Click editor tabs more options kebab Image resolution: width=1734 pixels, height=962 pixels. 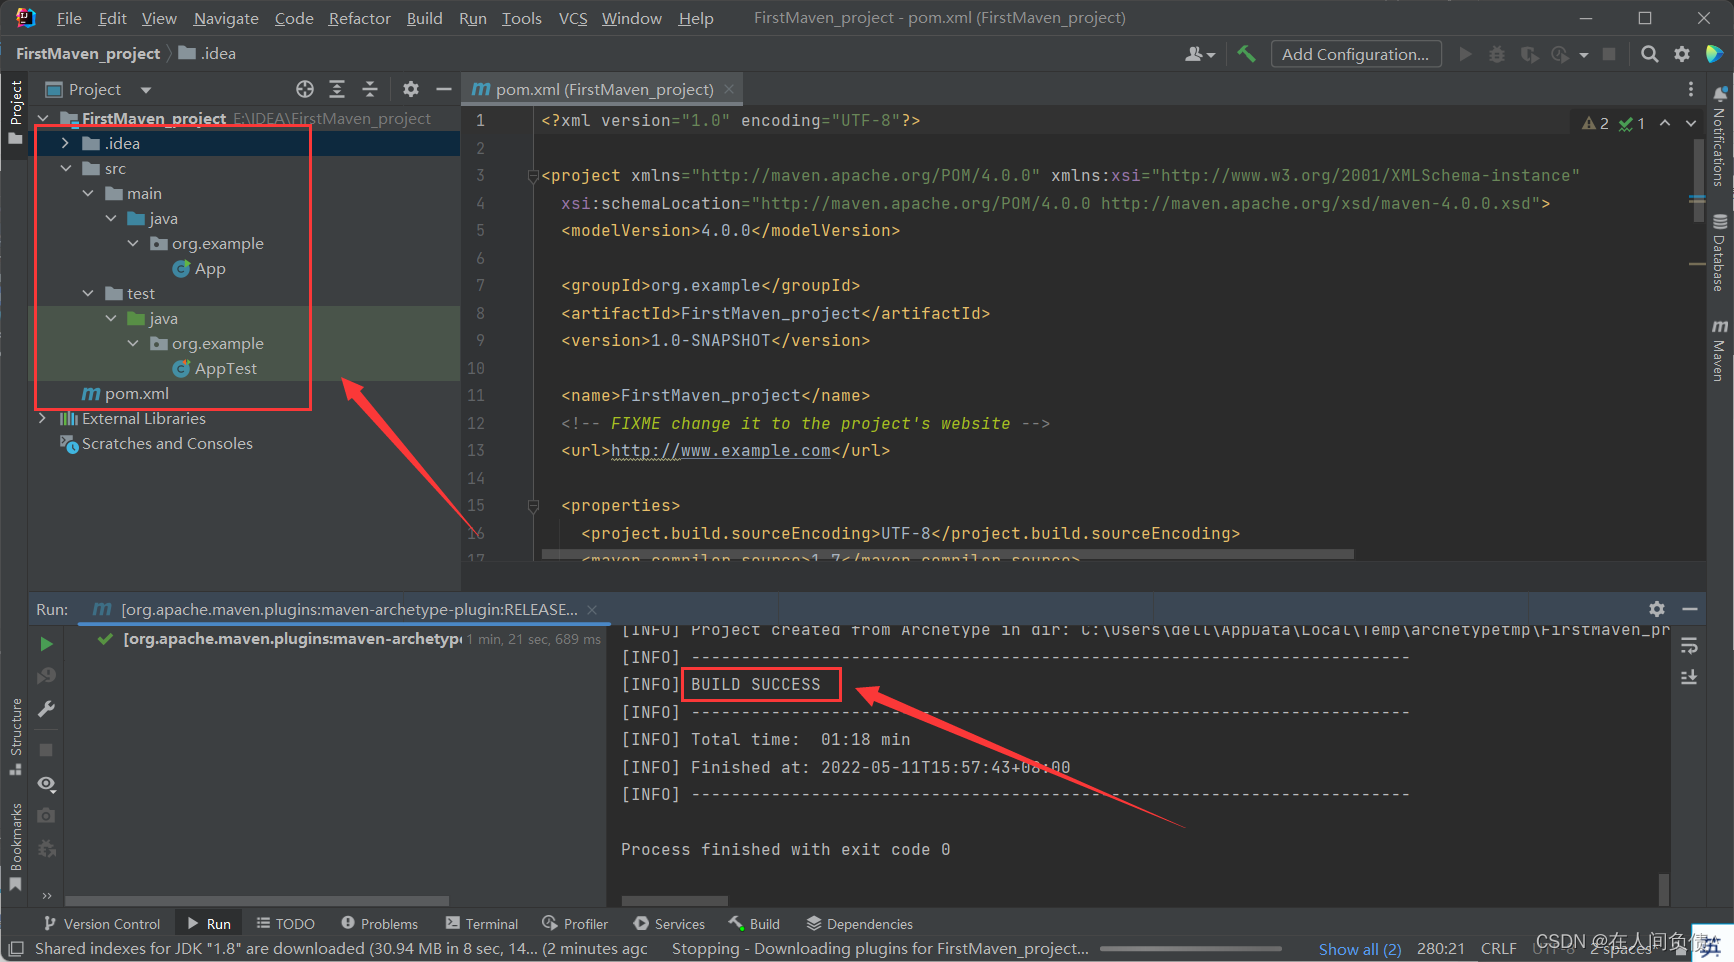pos(1691,89)
